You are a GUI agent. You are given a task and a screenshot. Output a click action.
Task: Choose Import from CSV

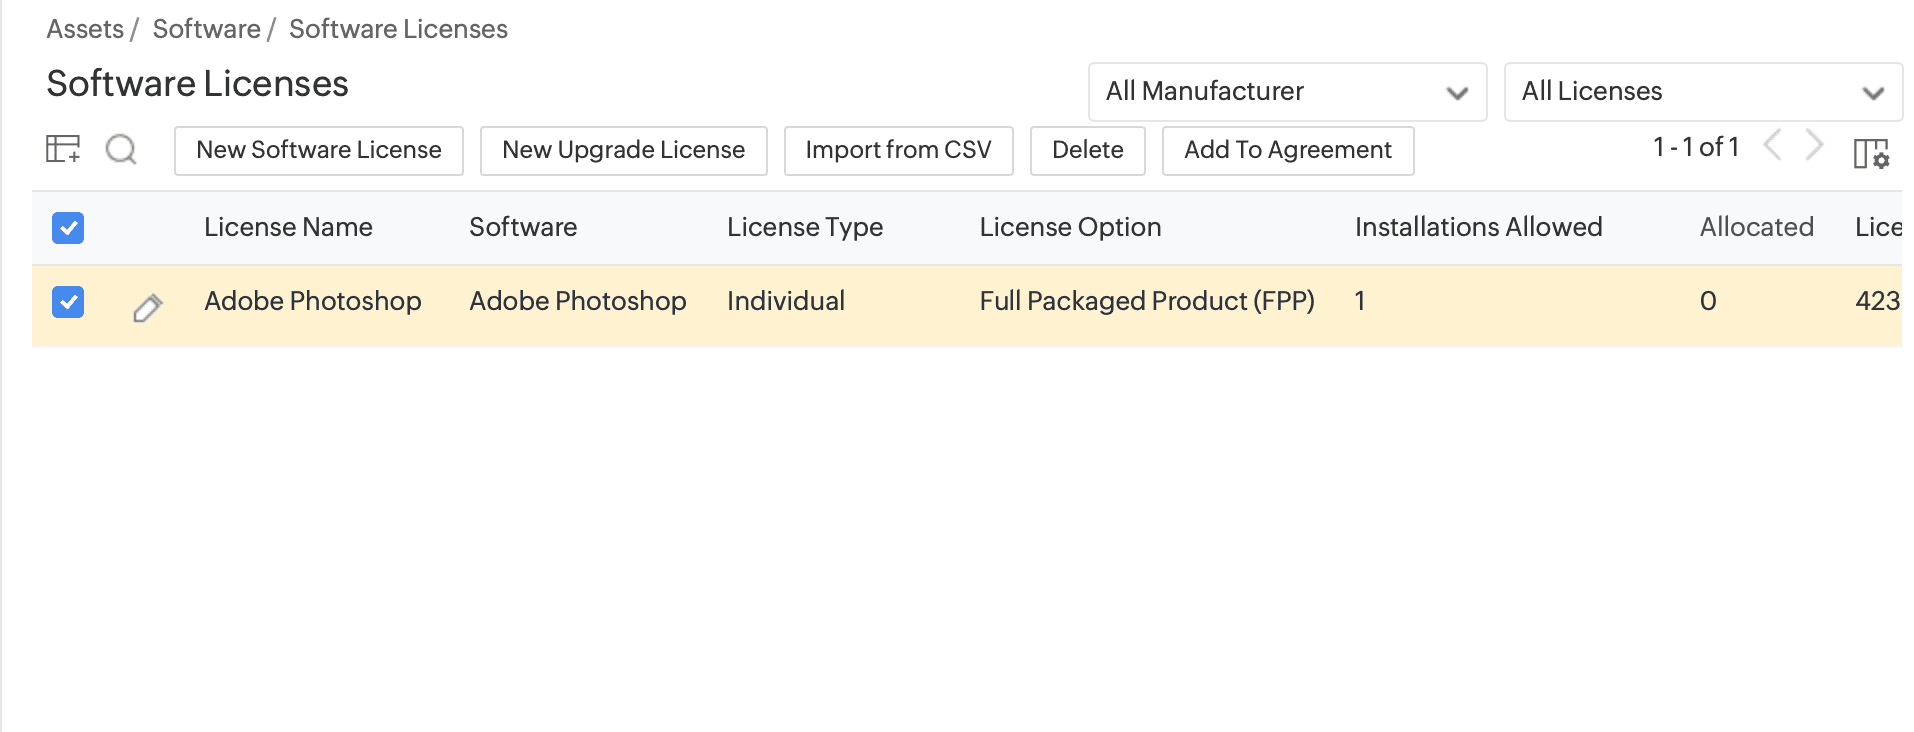(898, 150)
